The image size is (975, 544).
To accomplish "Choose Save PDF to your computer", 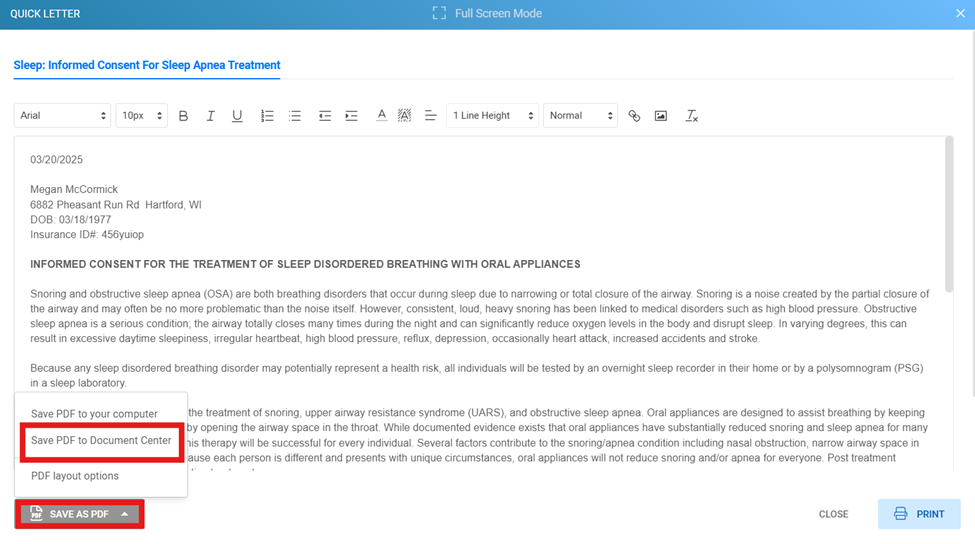I will pyautogui.click(x=94, y=414).
